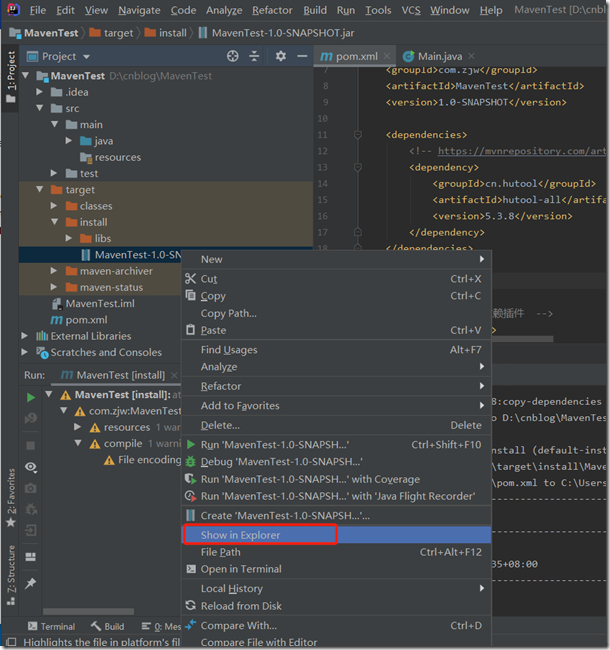Close the MavenTest [install] run tab
The width and height of the screenshot is (610, 650).
174,375
